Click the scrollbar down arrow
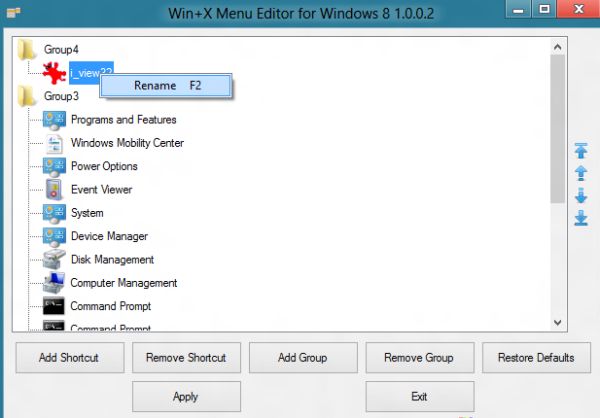Image resolution: width=600 pixels, height=418 pixels. click(x=558, y=322)
